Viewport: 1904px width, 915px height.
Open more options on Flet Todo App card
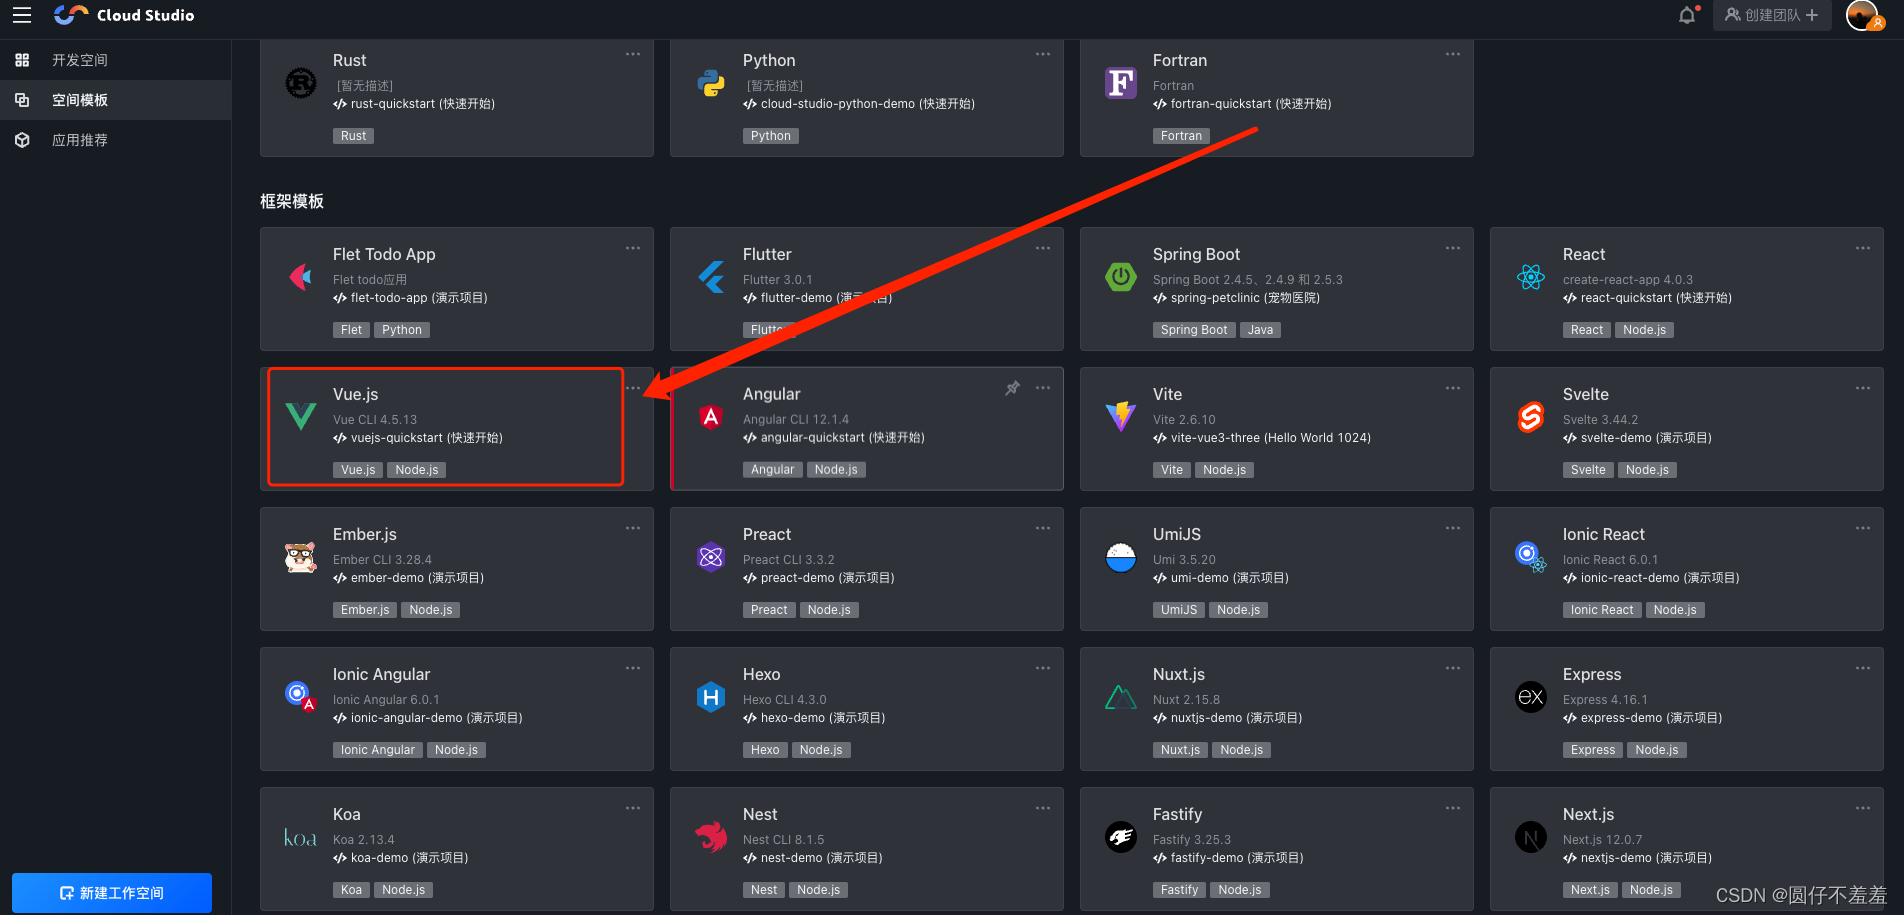[633, 248]
